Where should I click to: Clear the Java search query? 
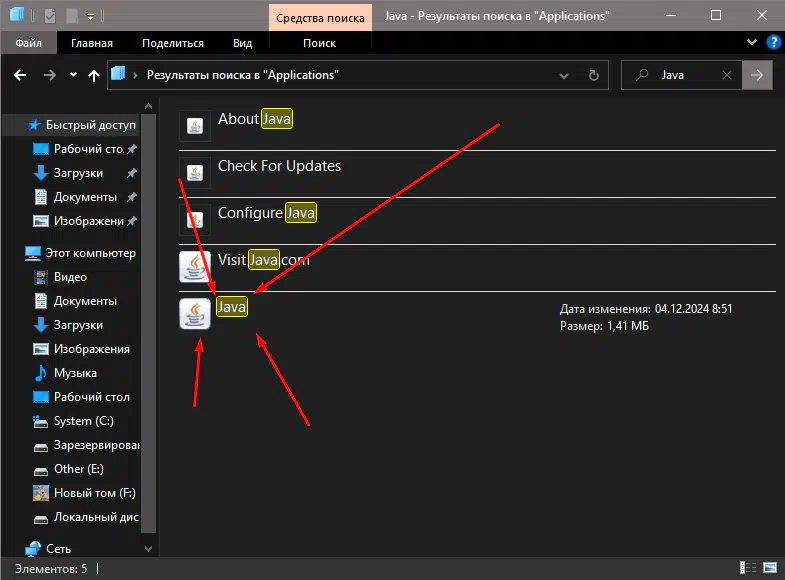point(727,75)
